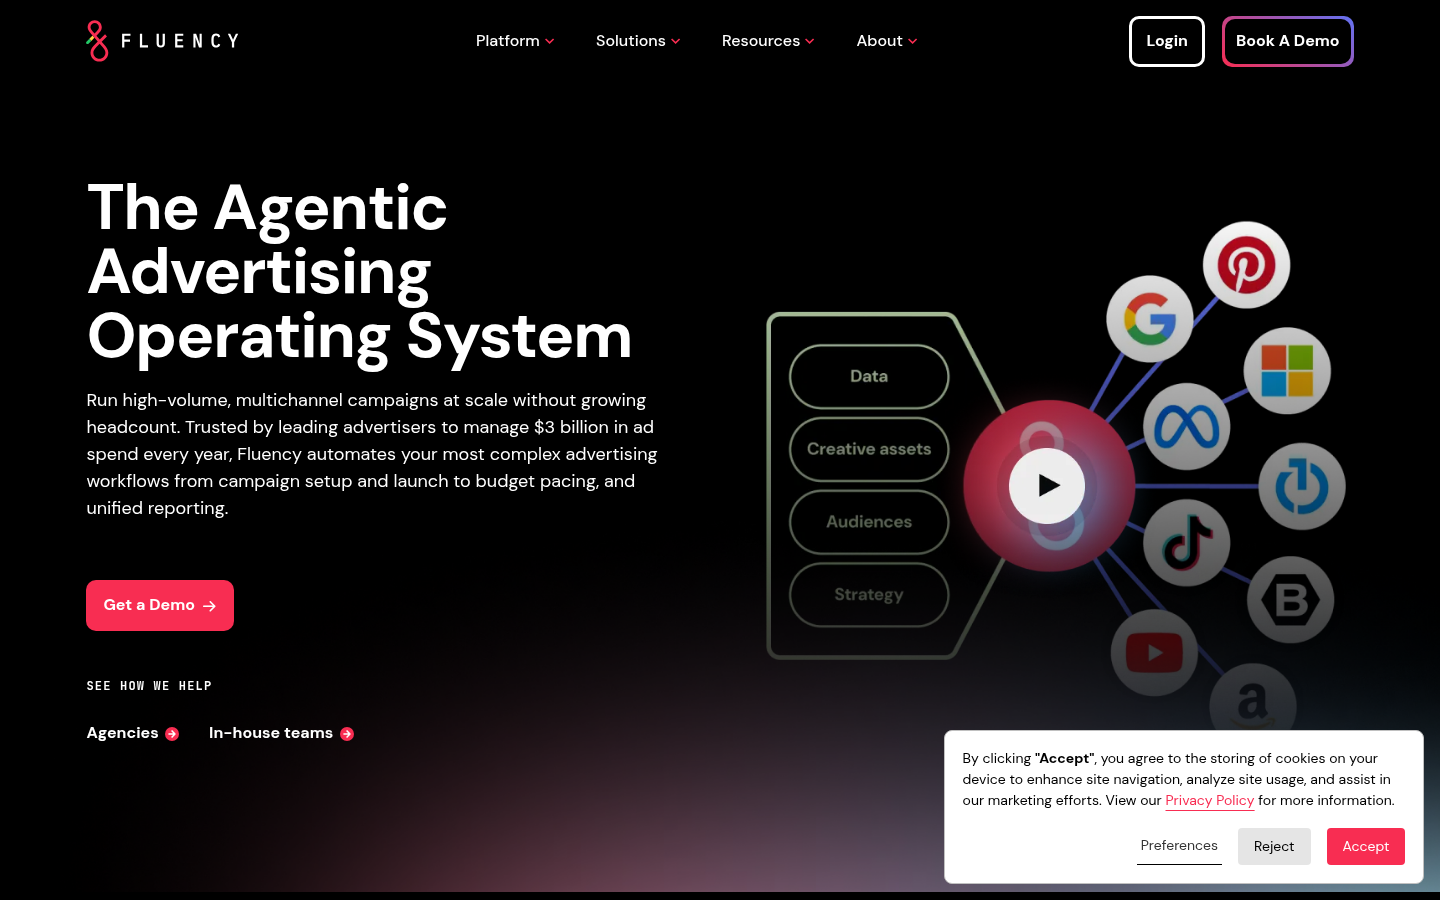Click the 'SEE HOW WE HELP' label
1440x900 pixels.
click(x=149, y=686)
